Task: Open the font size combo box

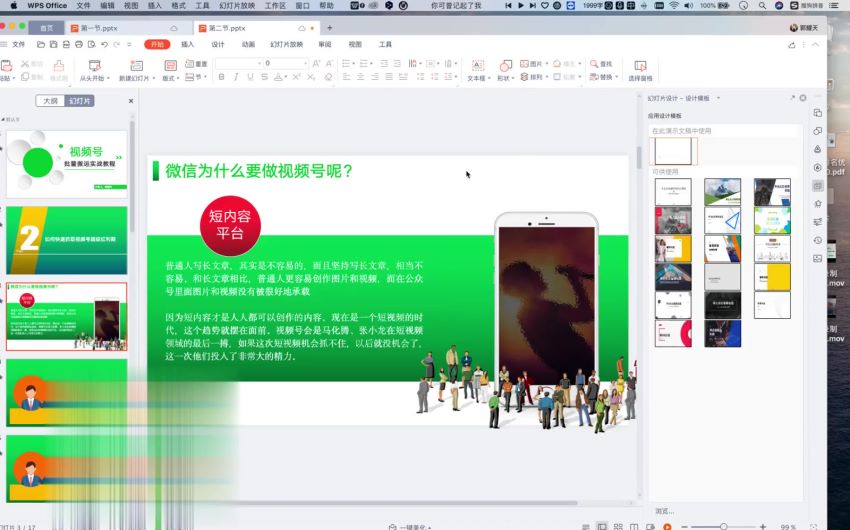Action: (286, 63)
